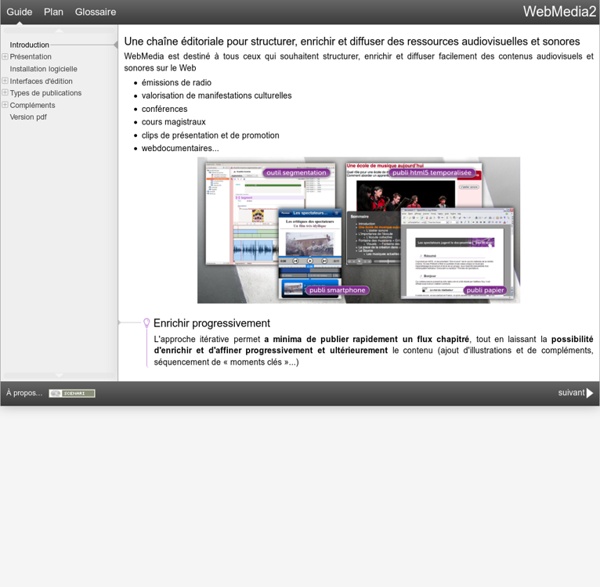Open the À propos... link

[24, 393]
